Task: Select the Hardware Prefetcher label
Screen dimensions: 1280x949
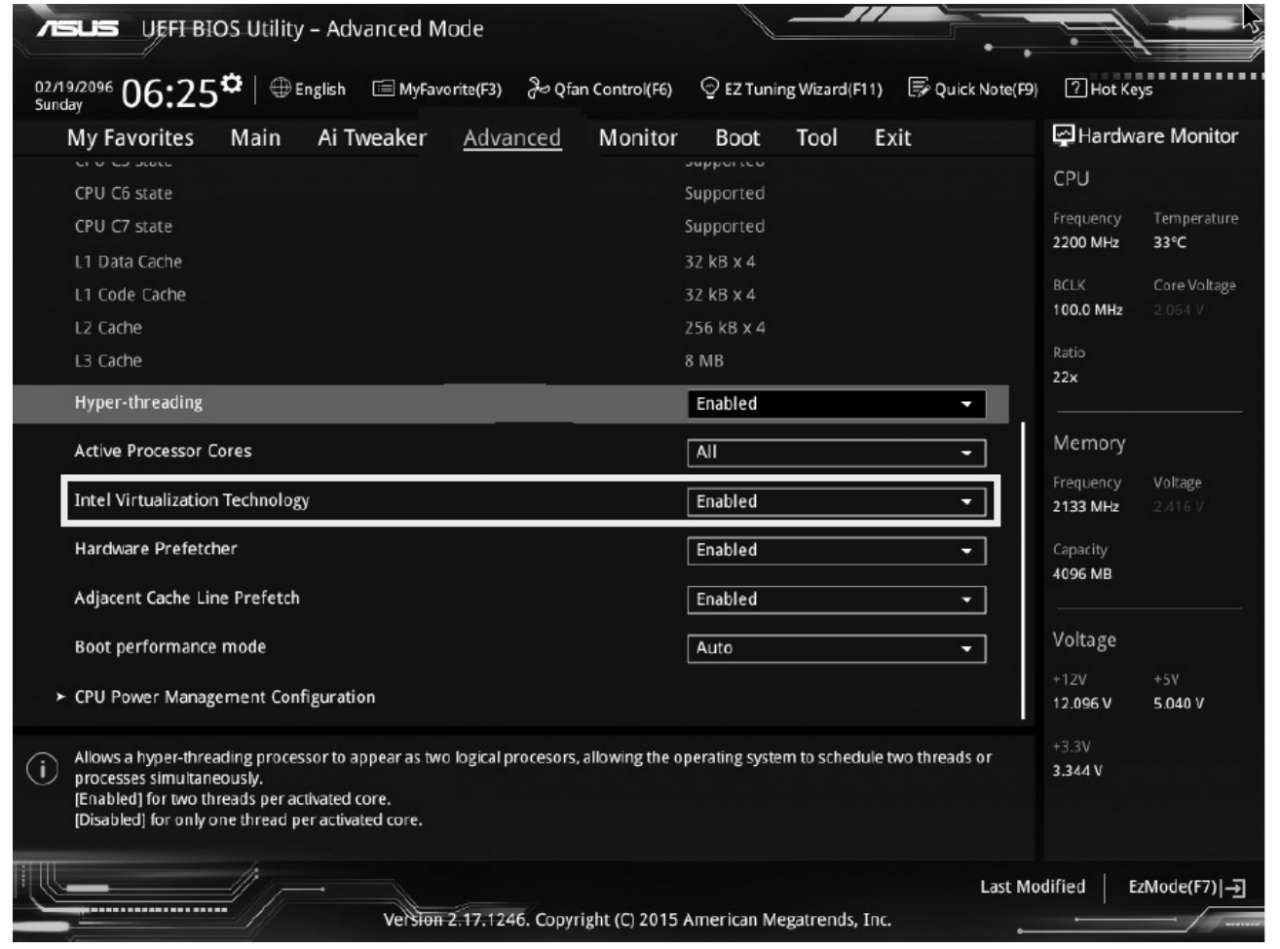Action: pos(156,549)
